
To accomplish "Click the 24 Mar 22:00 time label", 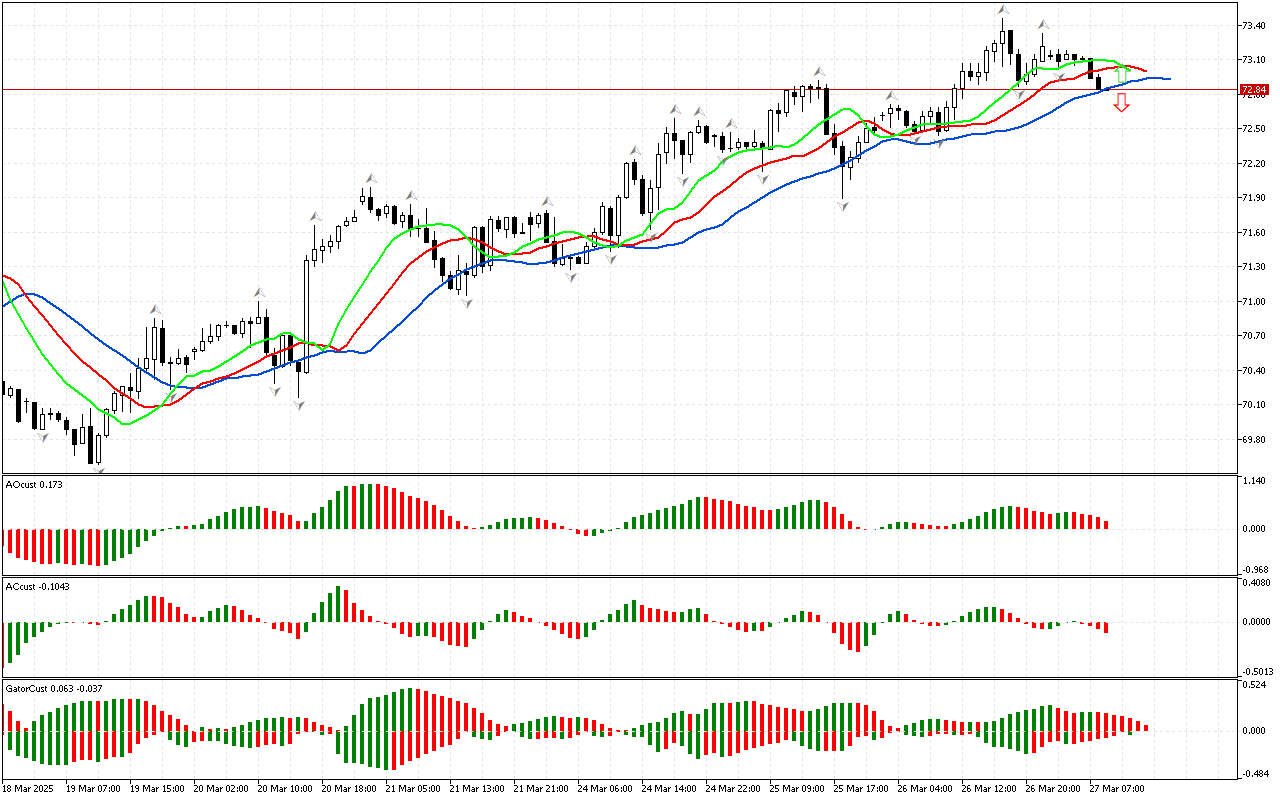I will coord(733,789).
